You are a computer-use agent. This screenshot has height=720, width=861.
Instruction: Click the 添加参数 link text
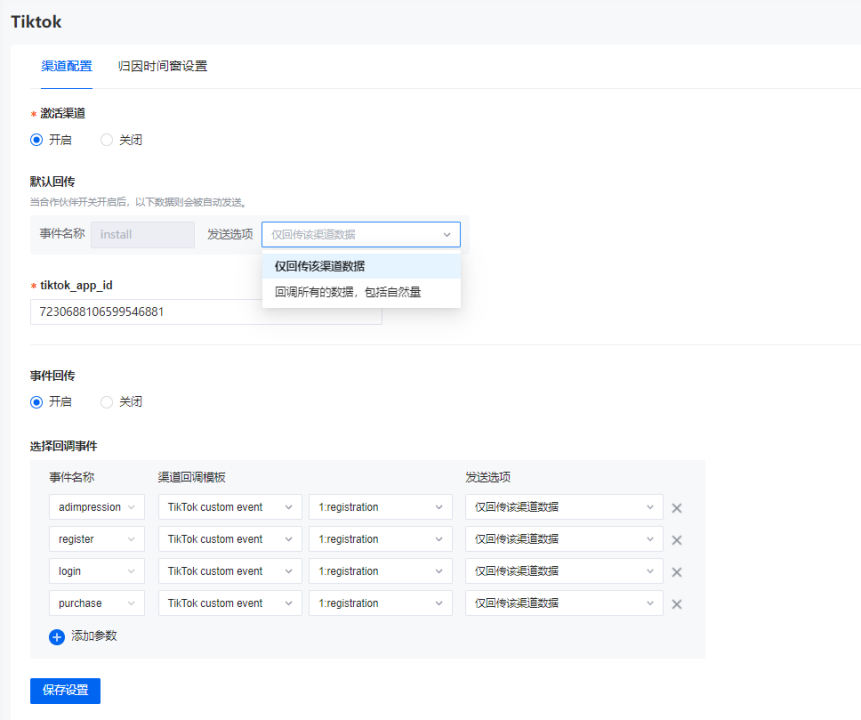(94, 636)
